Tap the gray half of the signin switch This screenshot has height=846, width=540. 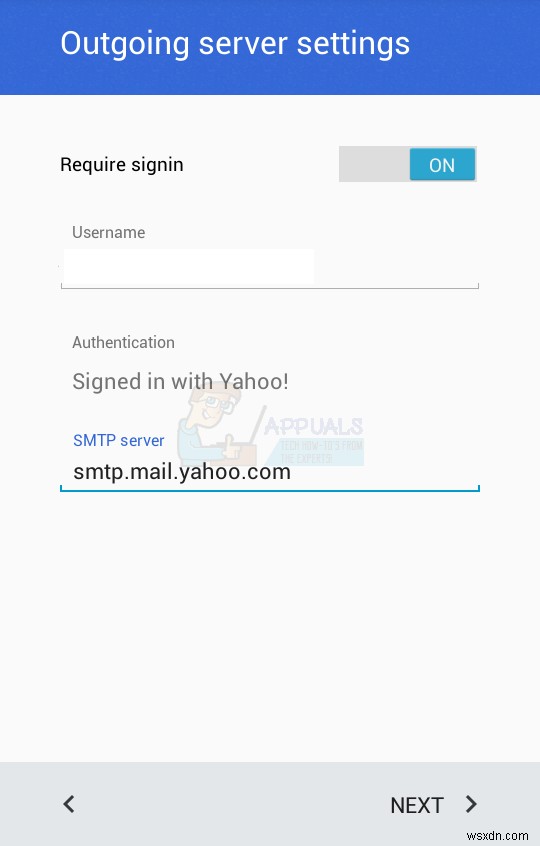pos(374,165)
